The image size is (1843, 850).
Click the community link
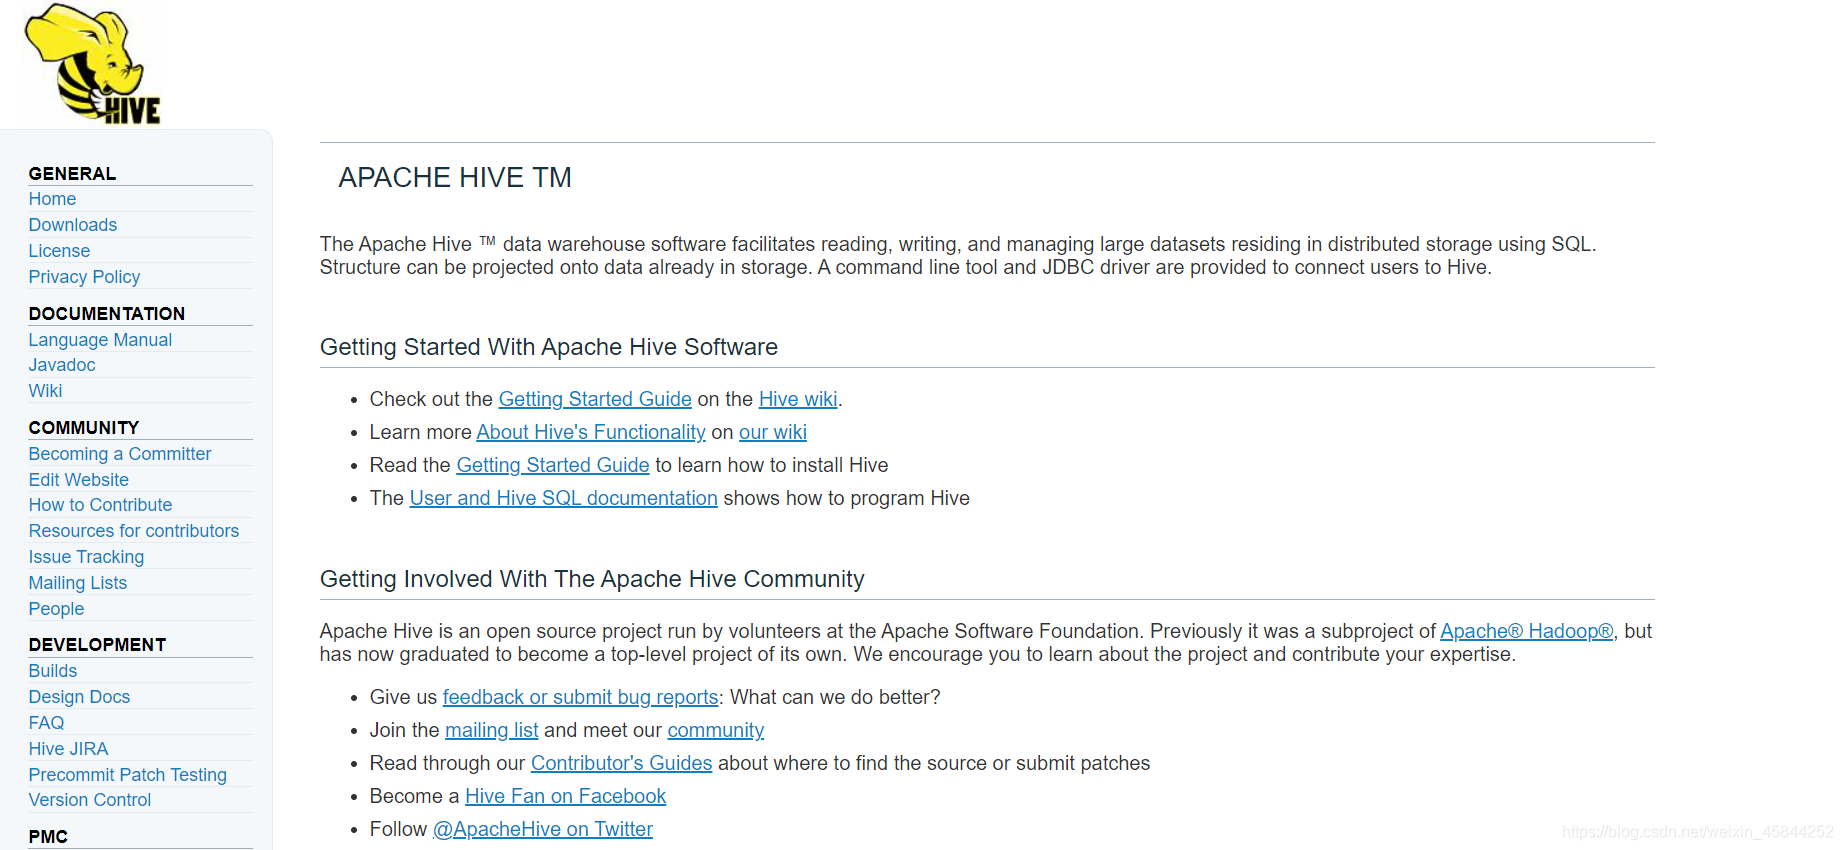pos(716,730)
